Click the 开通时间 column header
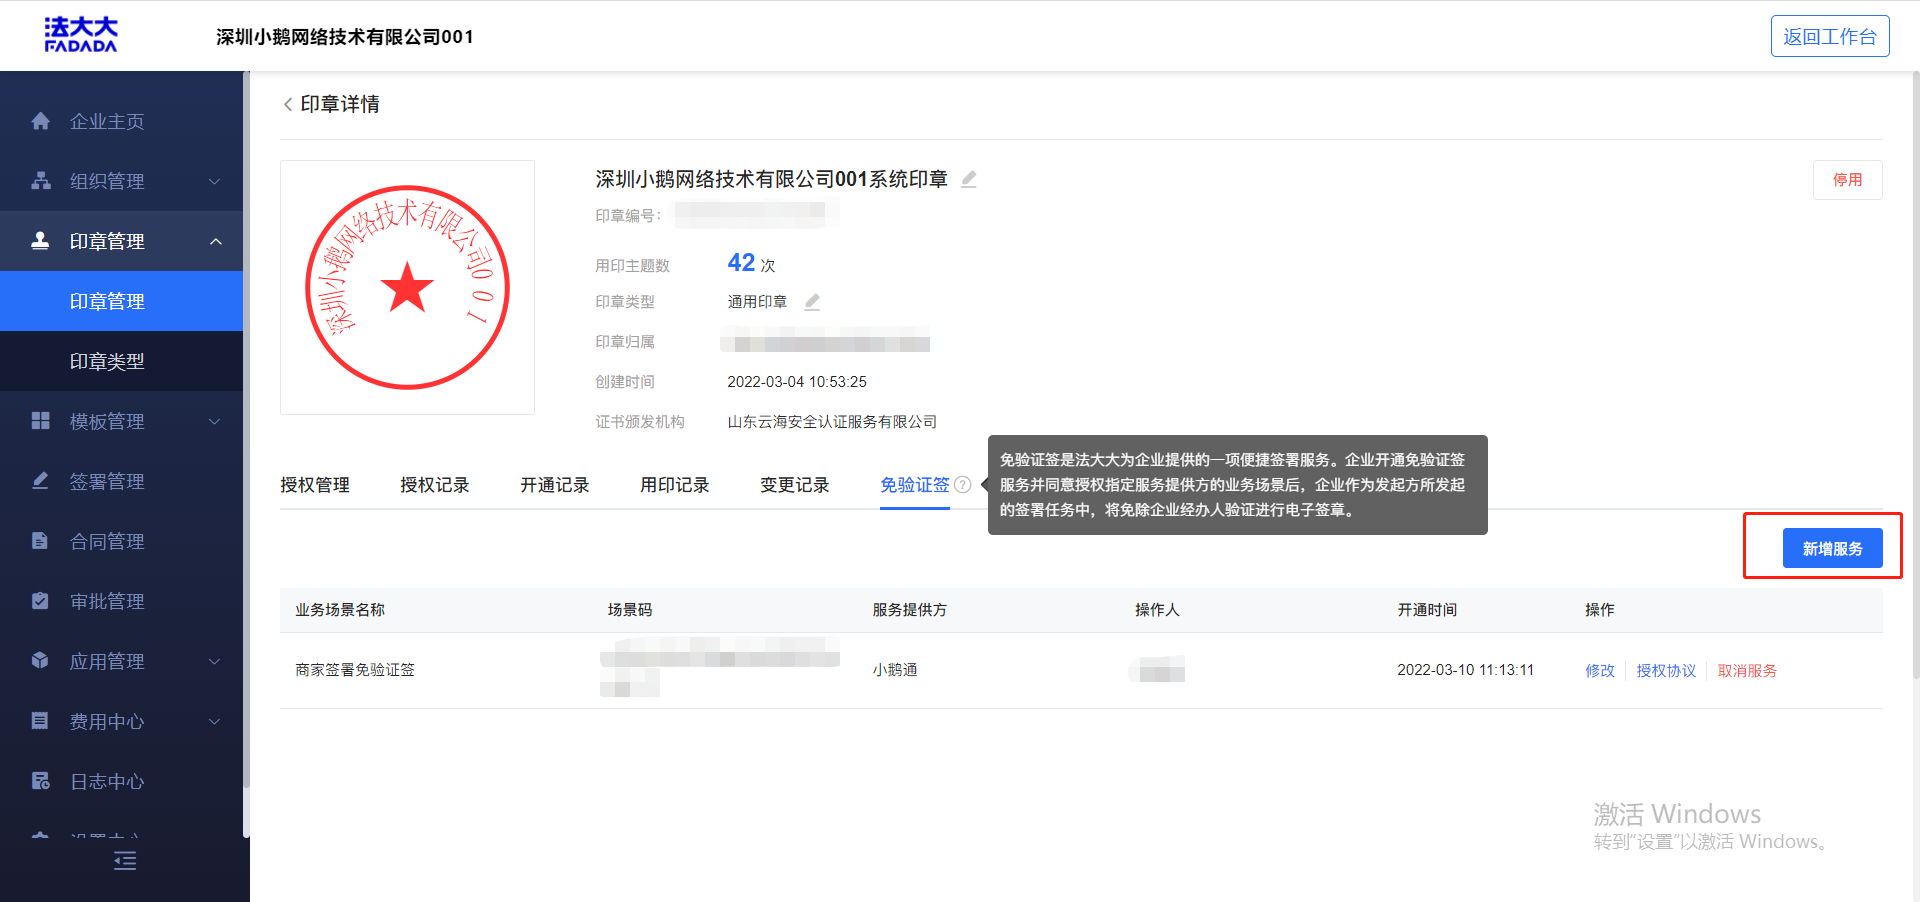This screenshot has height=902, width=1920. [x=1427, y=610]
